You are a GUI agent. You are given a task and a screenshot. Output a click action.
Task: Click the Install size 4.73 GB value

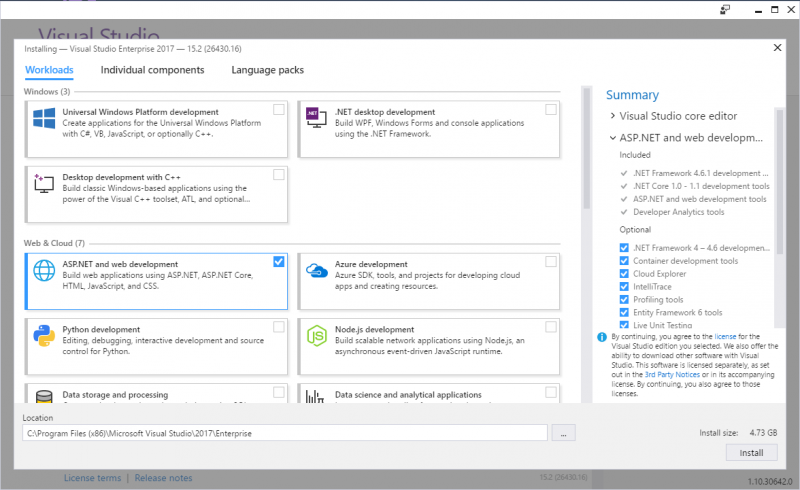[x=763, y=433]
